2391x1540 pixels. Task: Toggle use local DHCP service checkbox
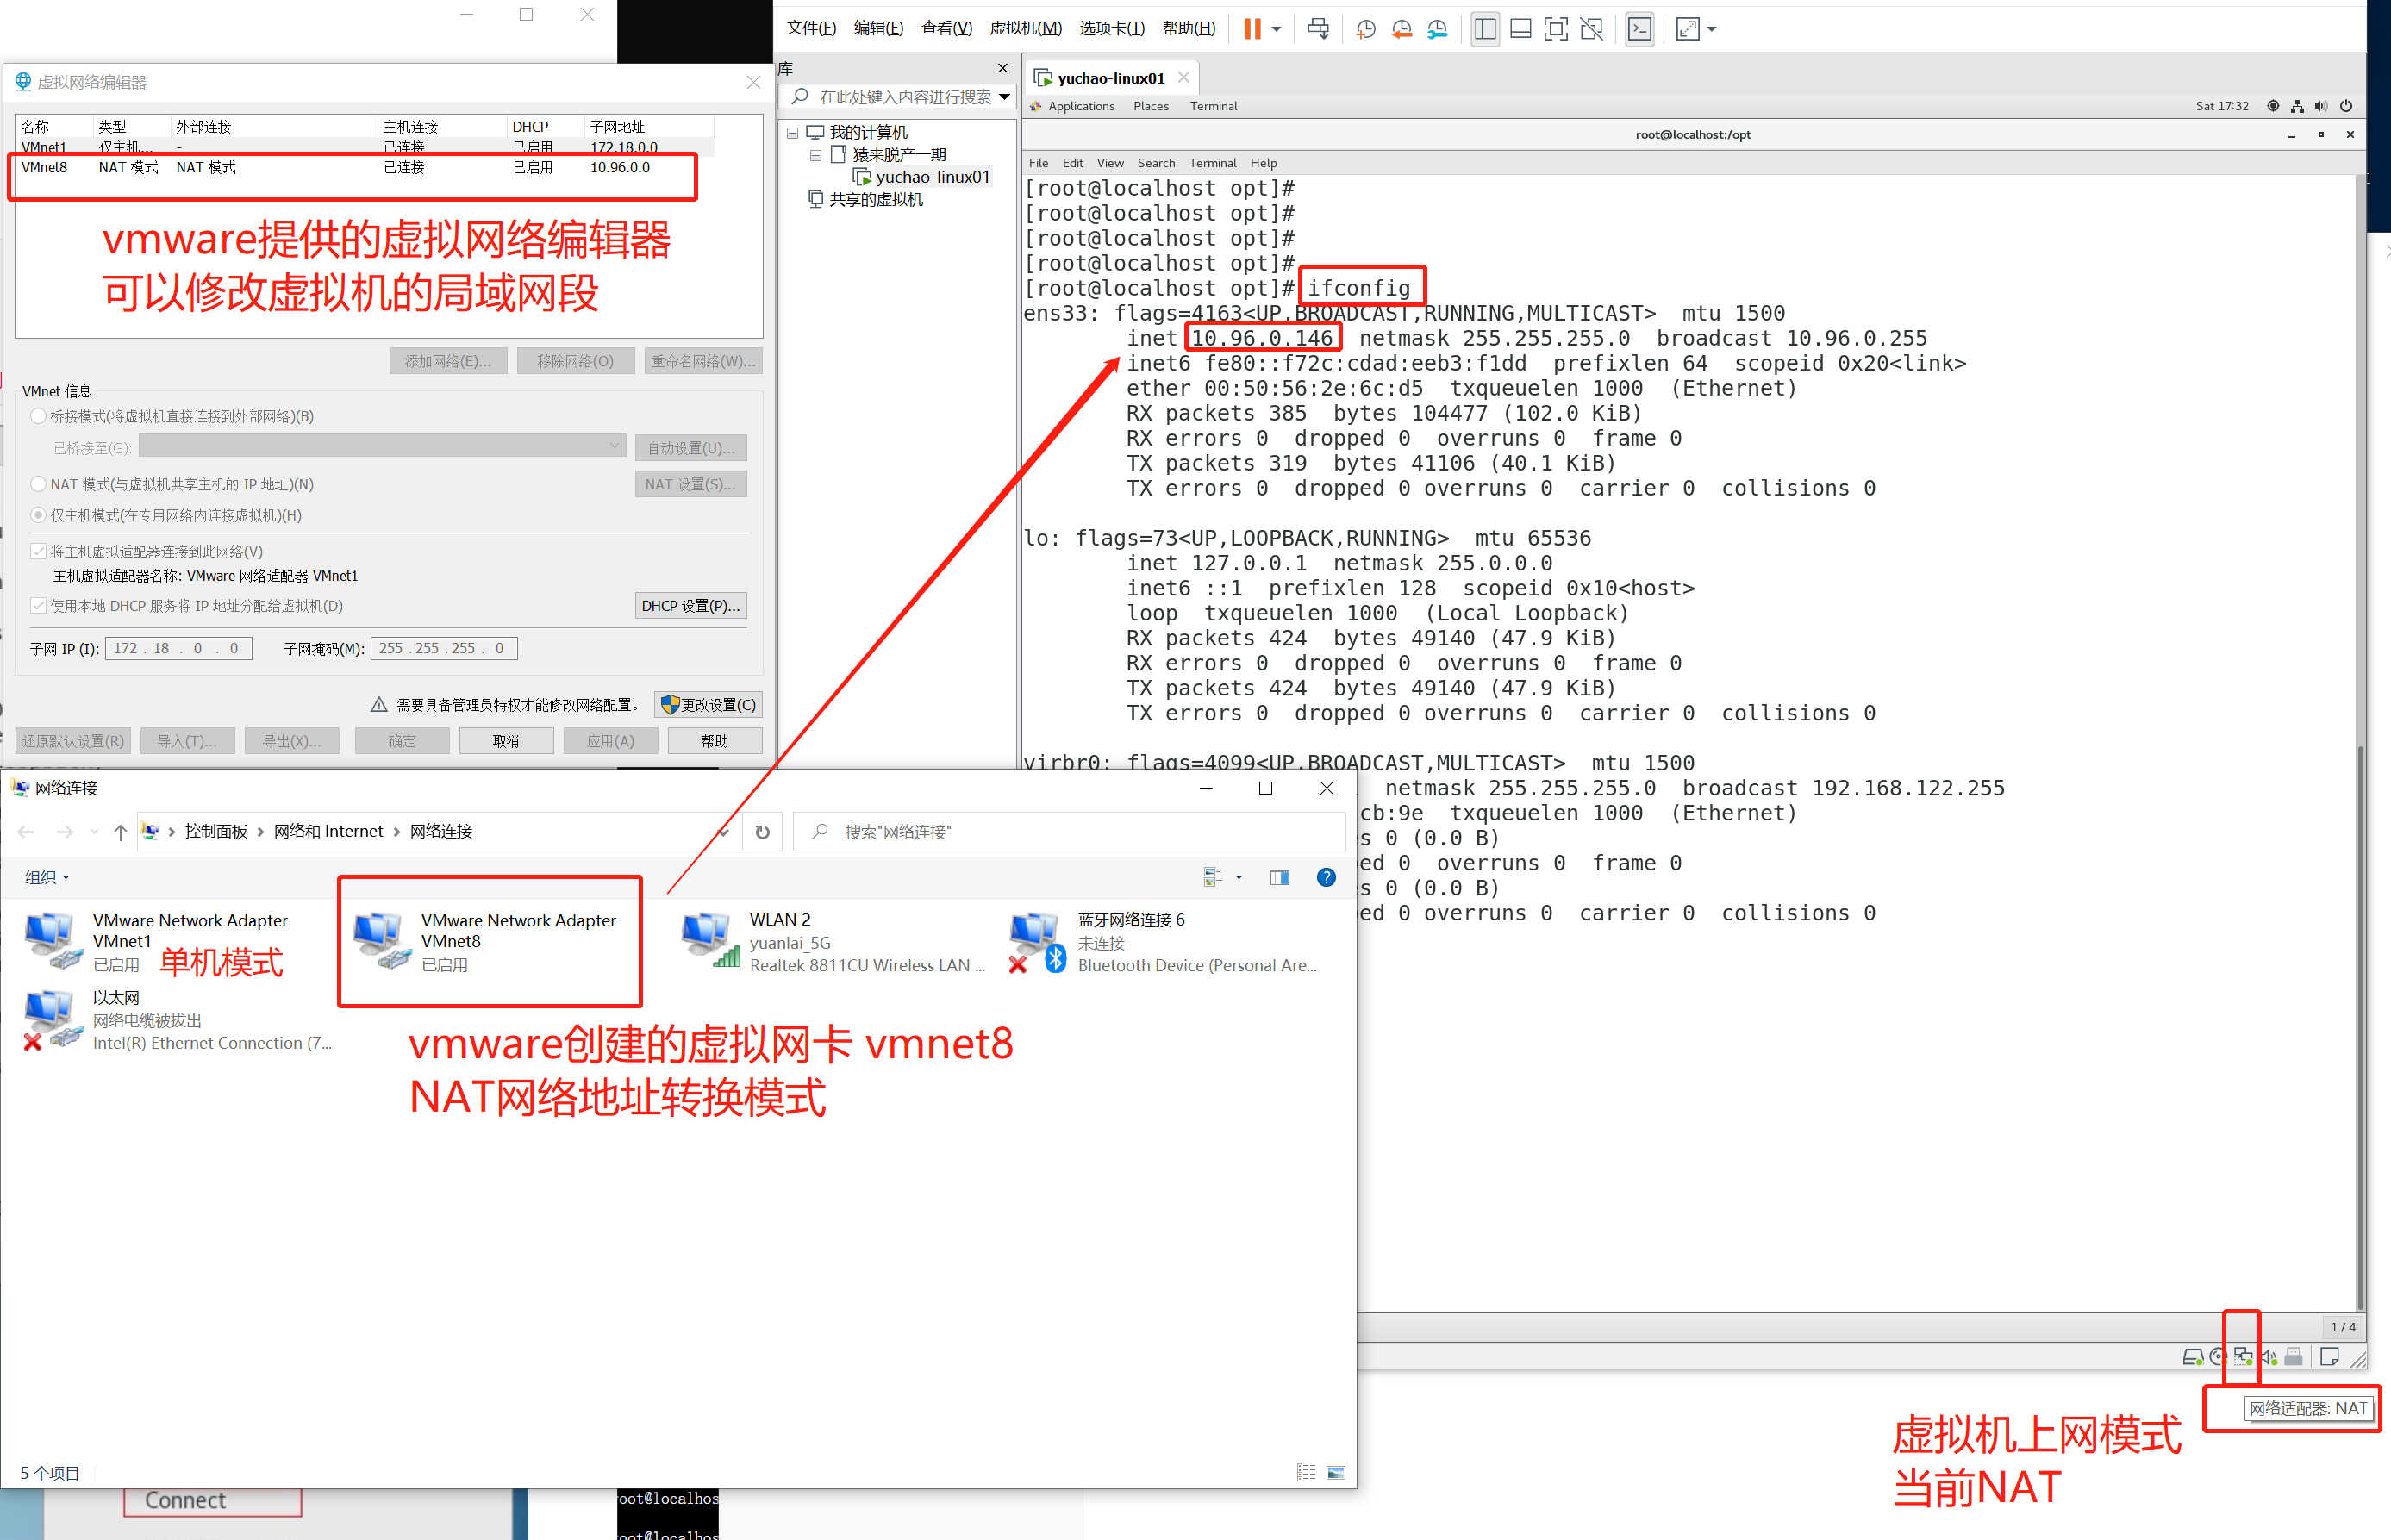(x=39, y=606)
